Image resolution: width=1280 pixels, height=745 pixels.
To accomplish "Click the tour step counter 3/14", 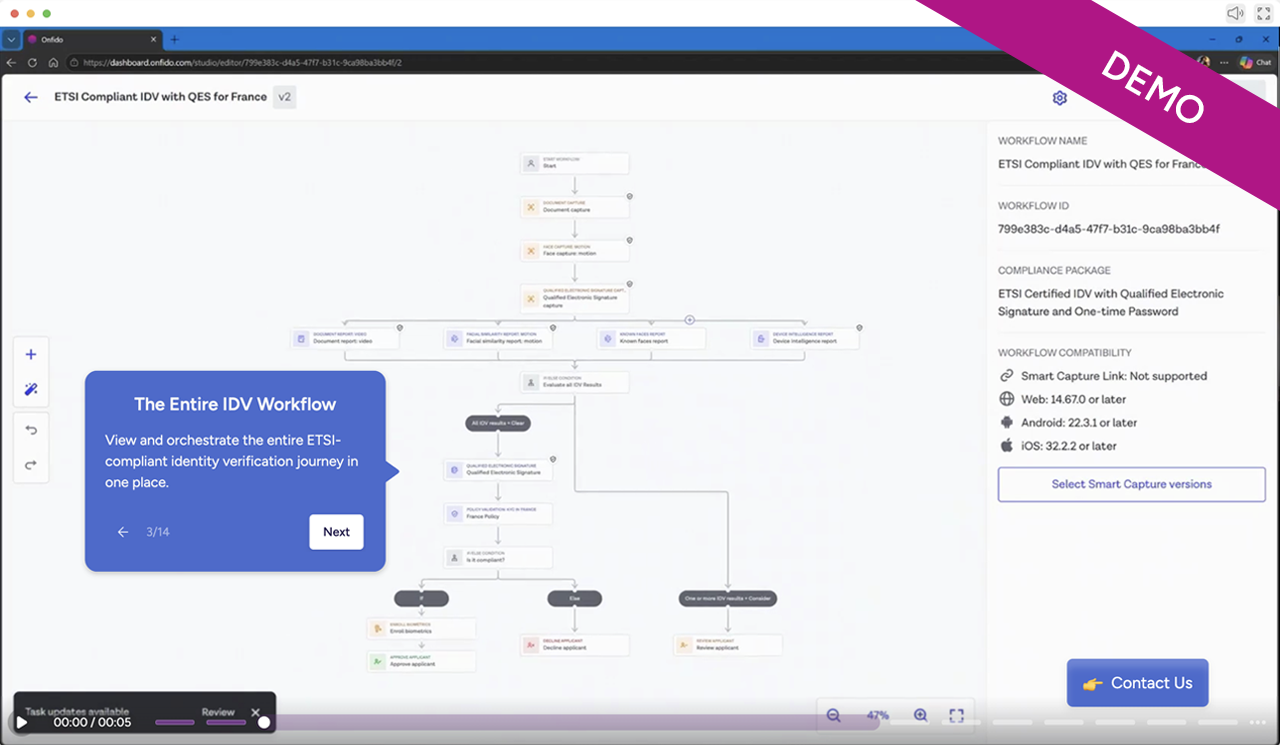I will pos(158,532).
